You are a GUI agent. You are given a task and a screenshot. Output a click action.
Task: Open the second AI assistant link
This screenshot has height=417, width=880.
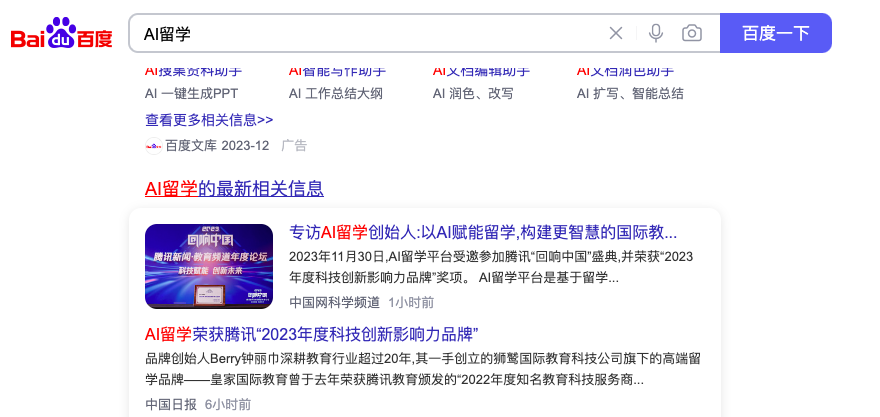tap(338, 71)
